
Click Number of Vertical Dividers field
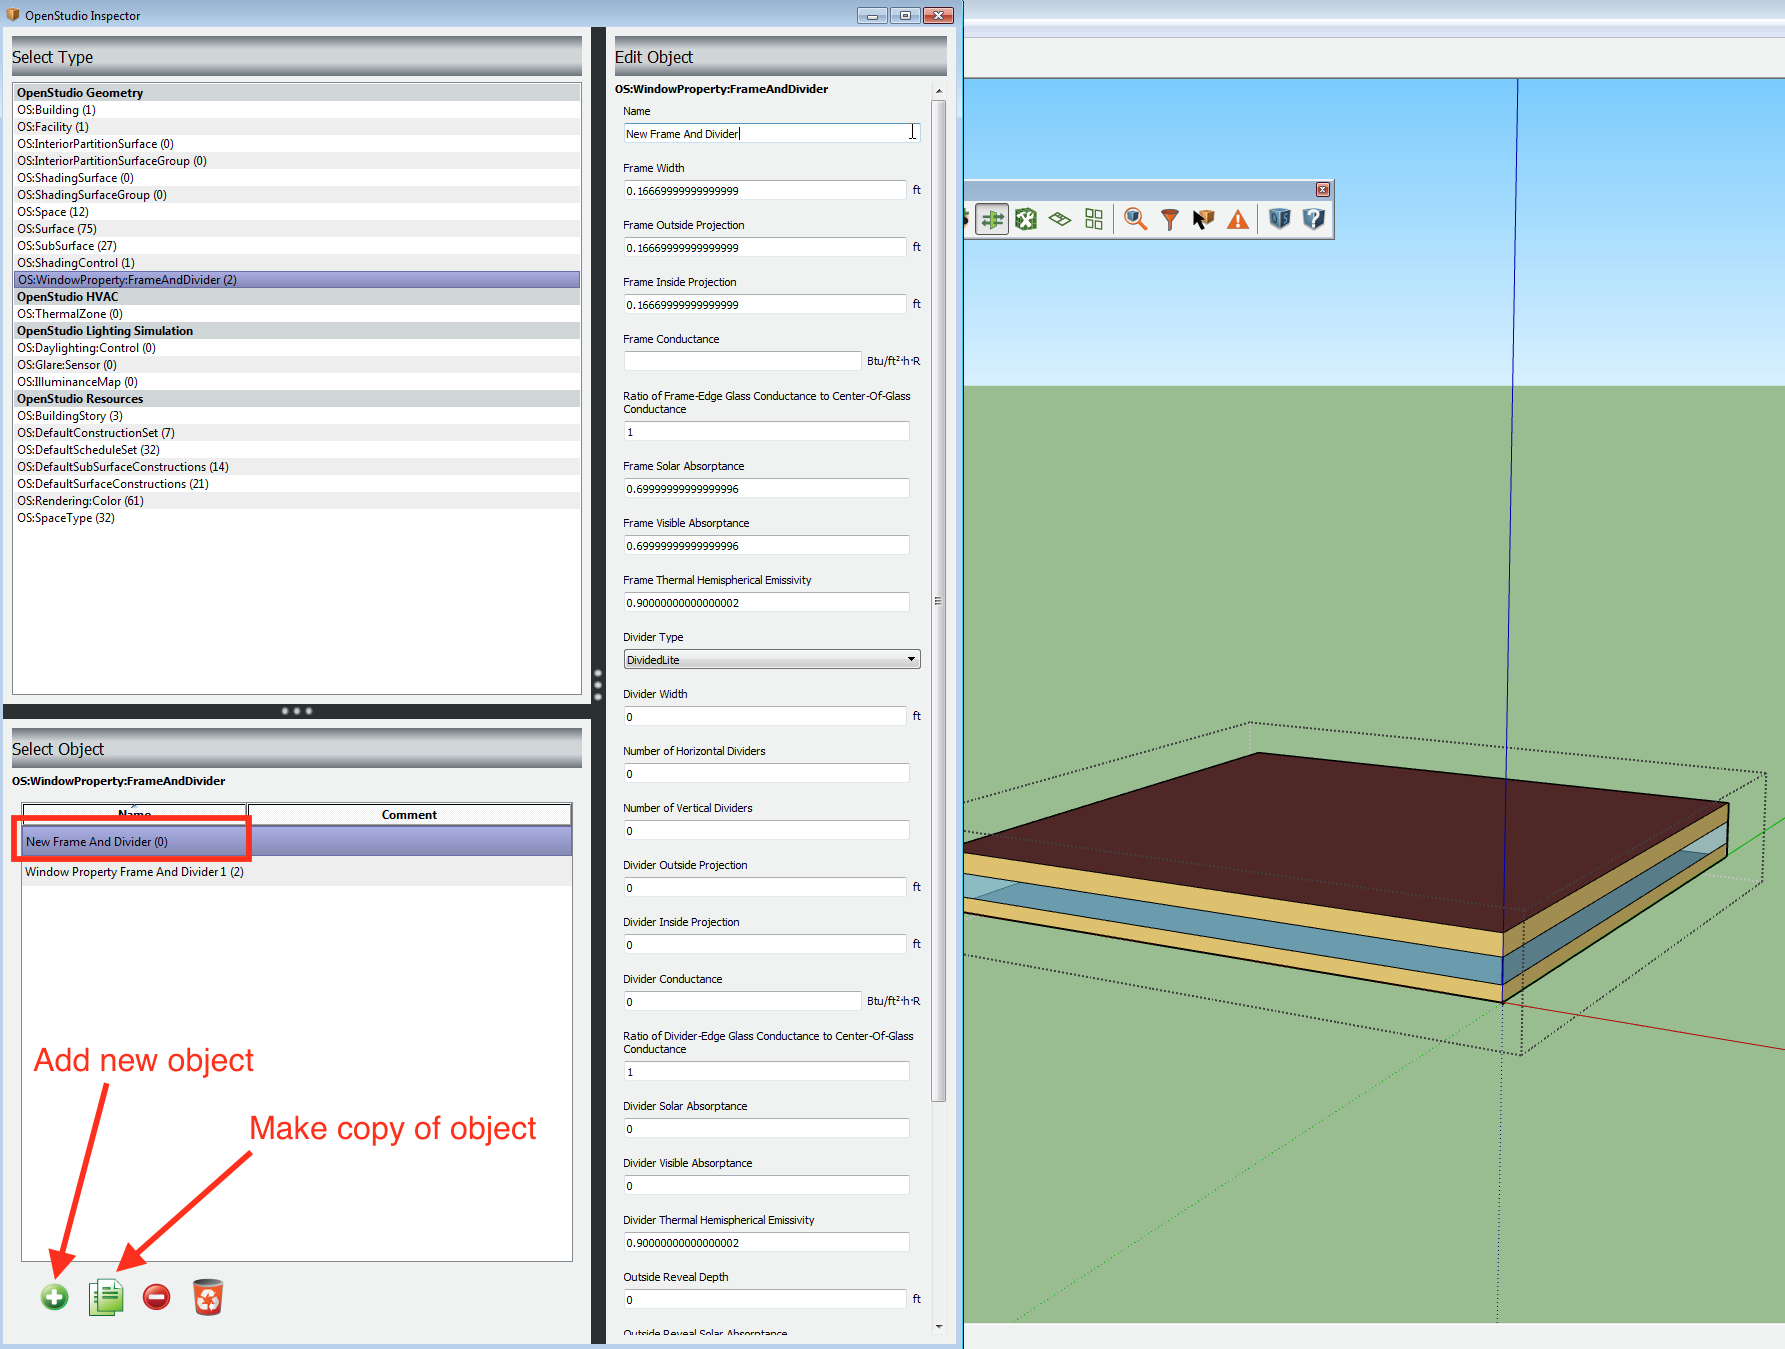[x=766, y=831]
